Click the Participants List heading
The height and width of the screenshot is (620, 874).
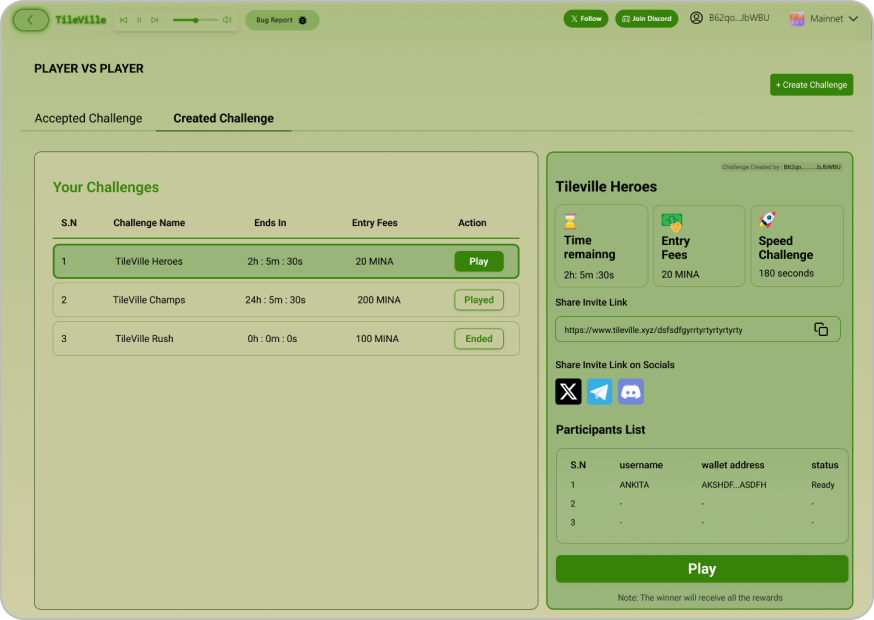pos(600,430)
